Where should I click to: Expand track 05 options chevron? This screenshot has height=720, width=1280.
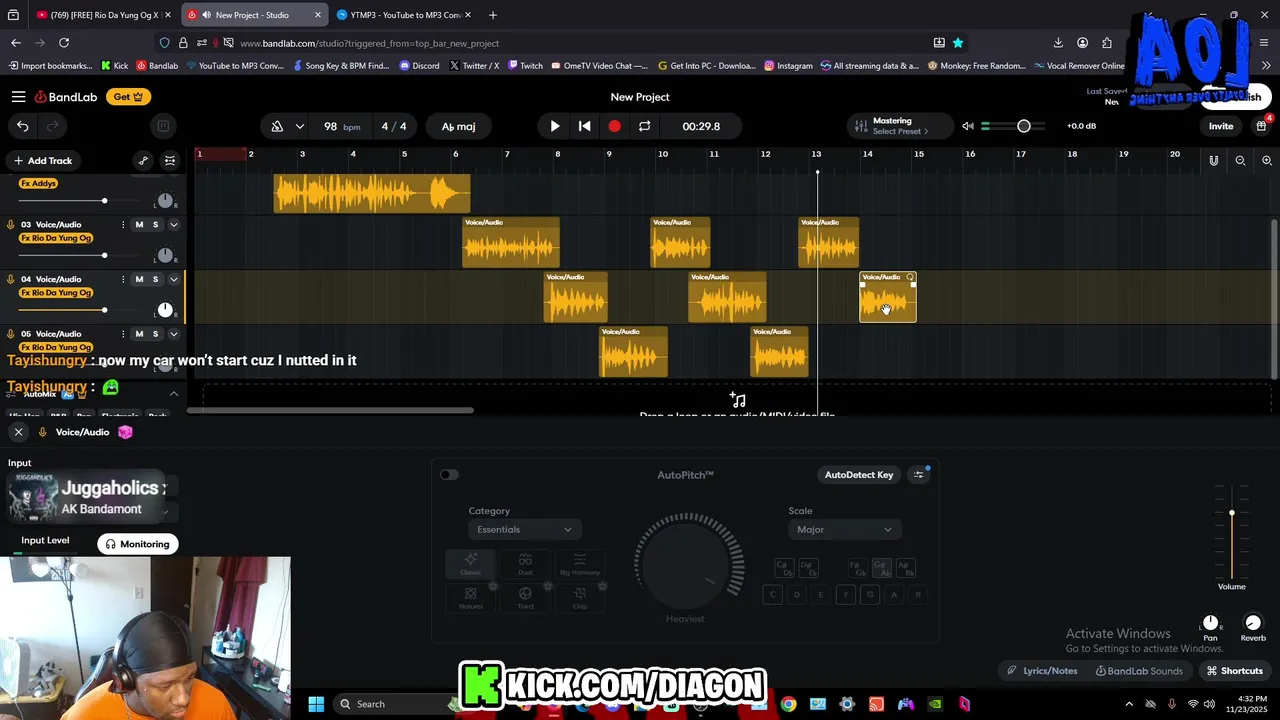click(173, 334)
